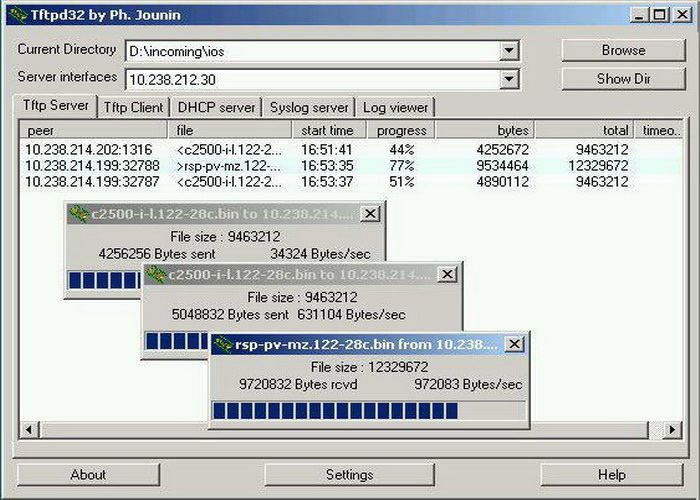Close the 631104 Bytes/sec transfer popup

(447, 274)
